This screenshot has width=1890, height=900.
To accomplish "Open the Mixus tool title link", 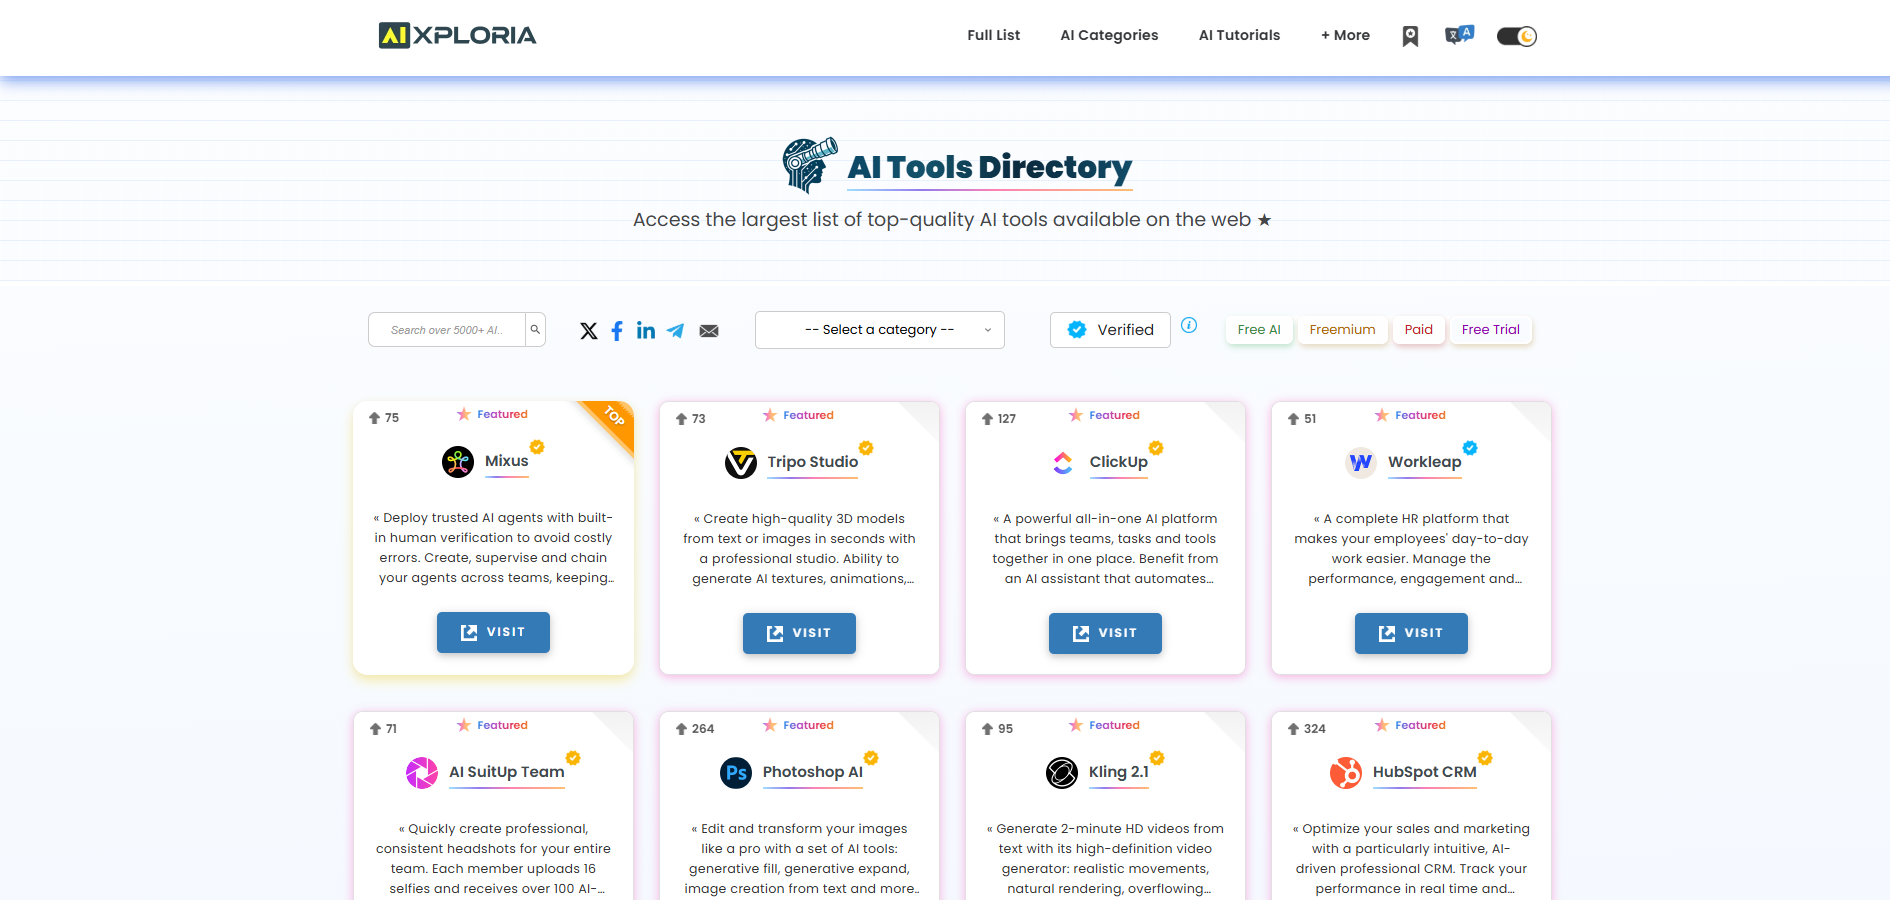I will [507, 461].
